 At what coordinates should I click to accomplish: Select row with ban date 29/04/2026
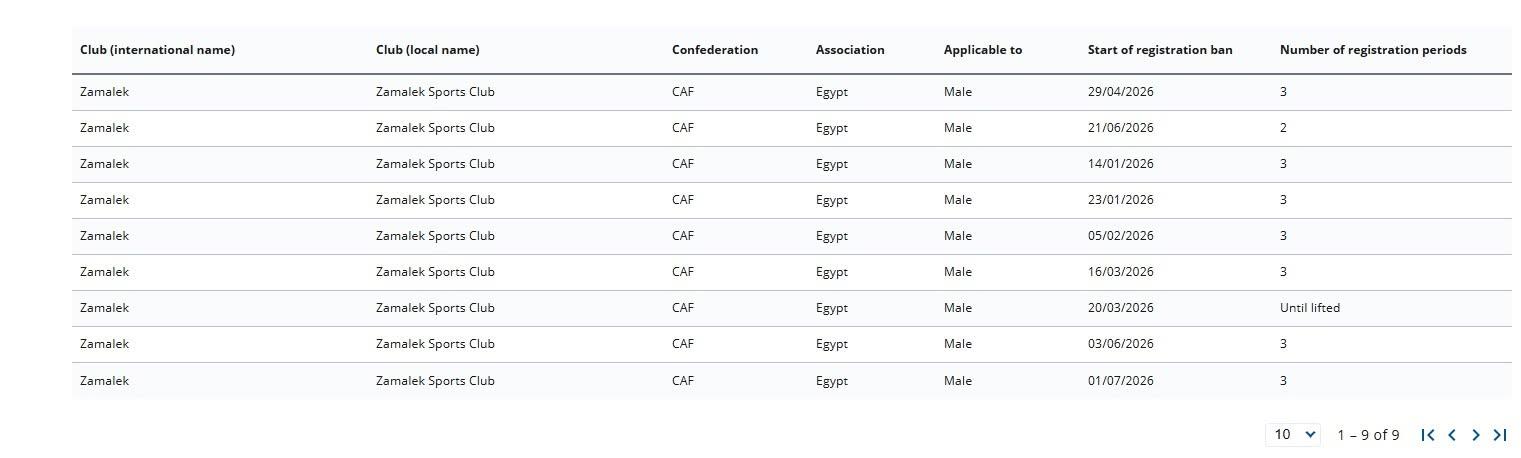click(x=792, y=92)
